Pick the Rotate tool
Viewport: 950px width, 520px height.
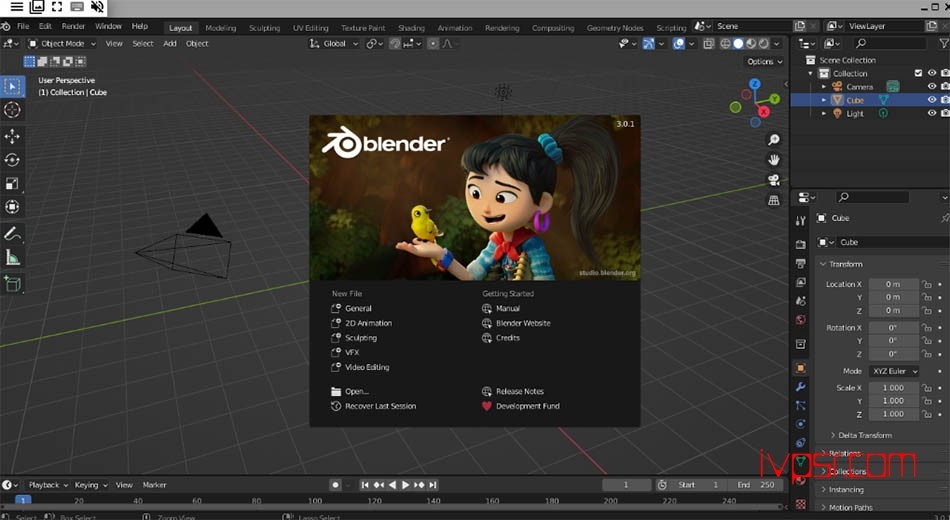click(x=12, y=160)
